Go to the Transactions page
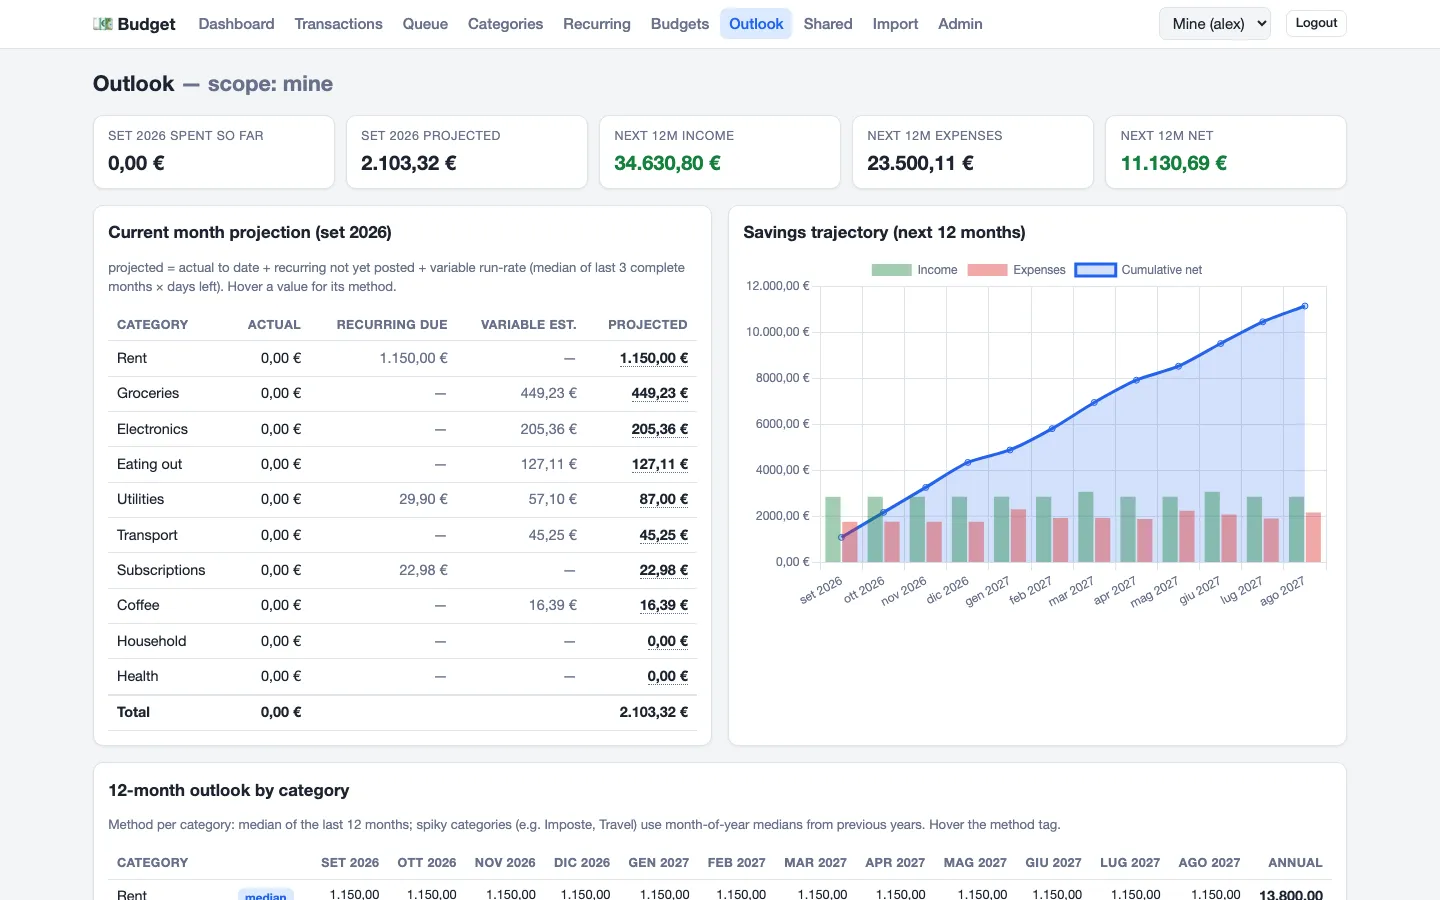 338,24
